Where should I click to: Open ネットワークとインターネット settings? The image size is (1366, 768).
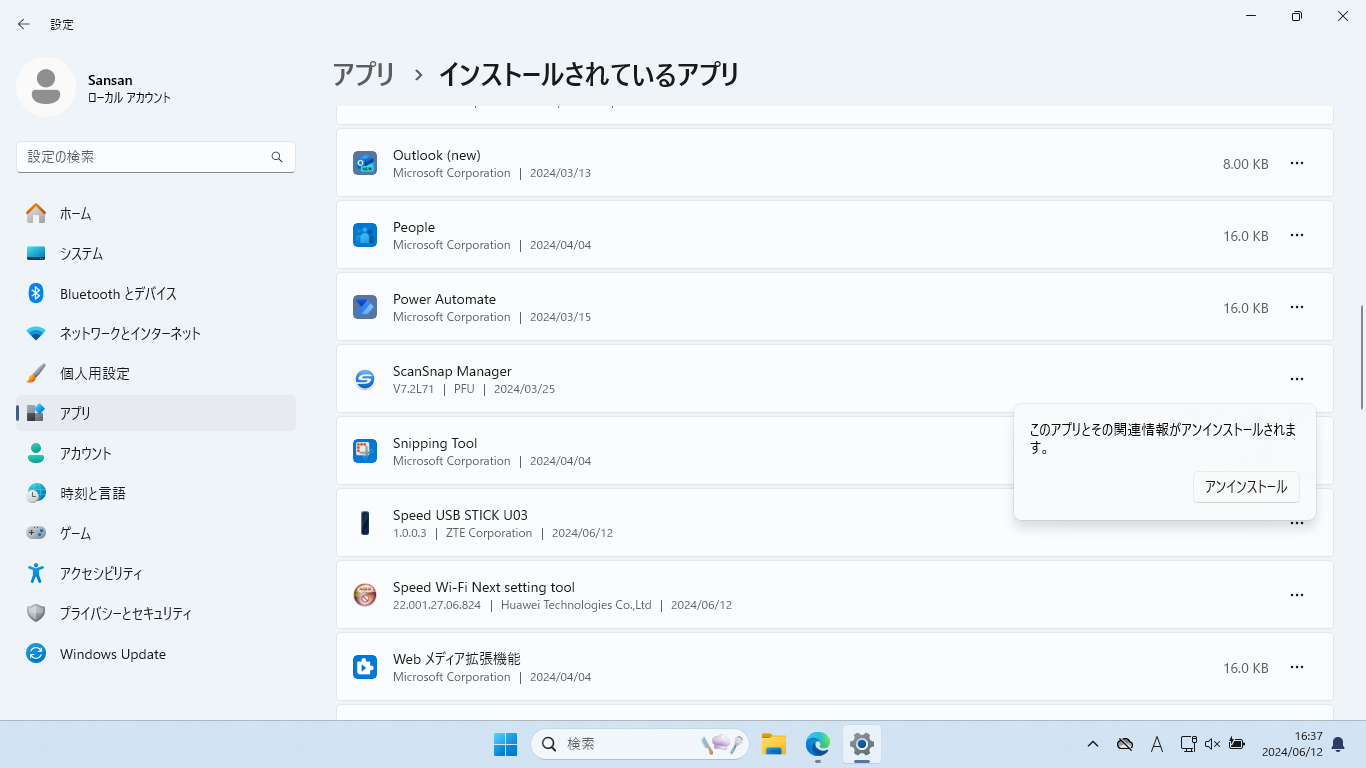pyautogui.click(x=156, y=333)
